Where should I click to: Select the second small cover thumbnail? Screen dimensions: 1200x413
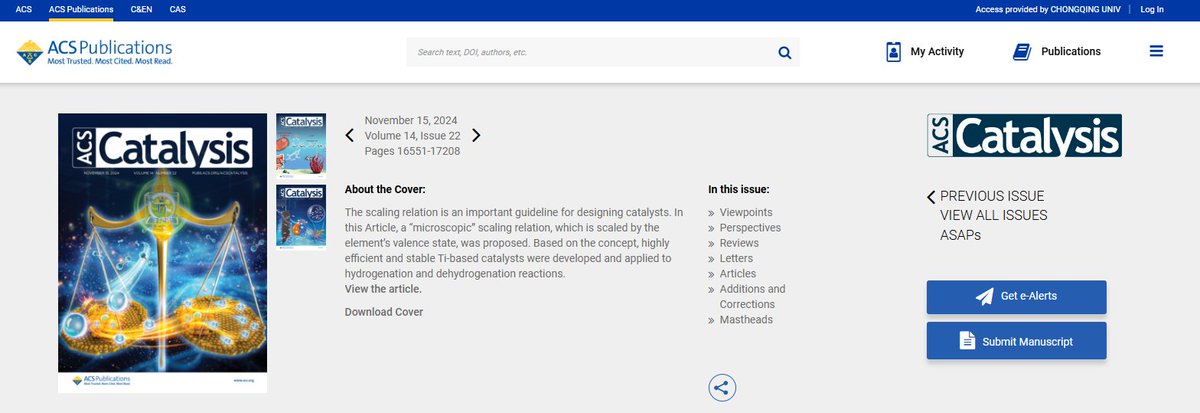[301, 218]
